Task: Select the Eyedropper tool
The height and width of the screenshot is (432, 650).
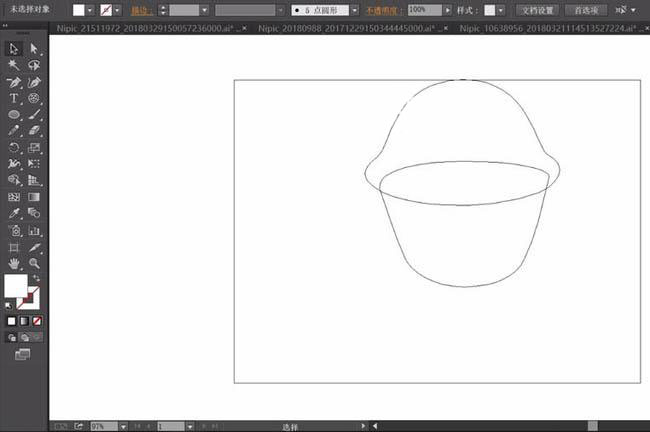Action: (14, 213)
